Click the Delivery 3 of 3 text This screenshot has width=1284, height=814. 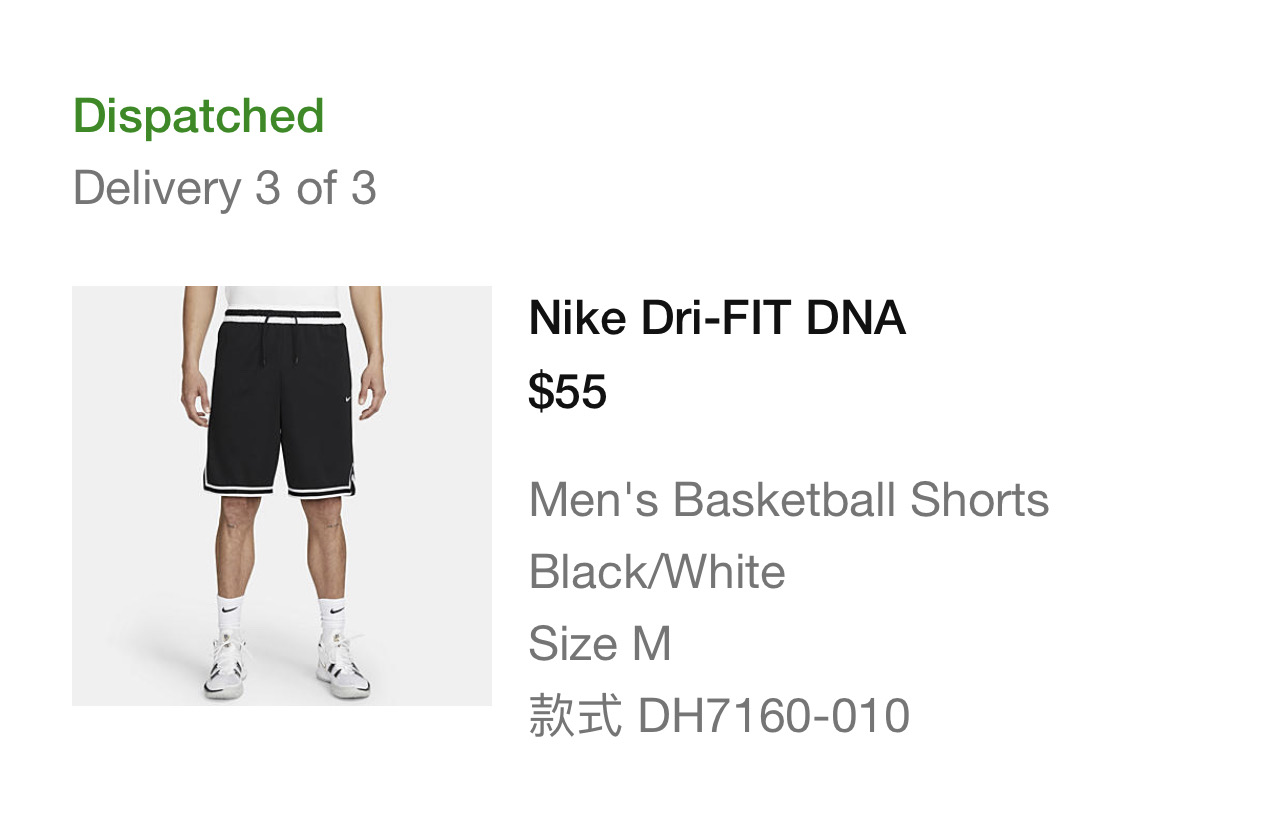224,188
